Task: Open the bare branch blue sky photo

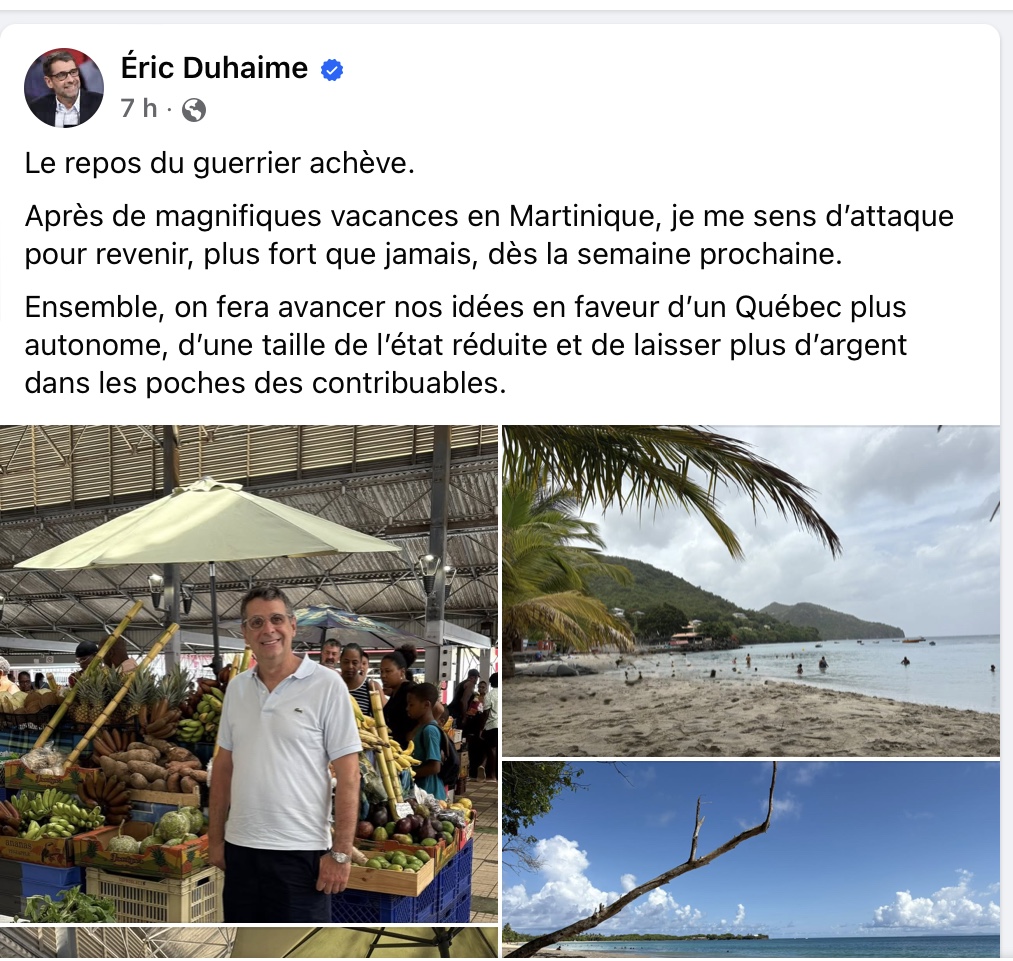Action: (x=751, y=859)
